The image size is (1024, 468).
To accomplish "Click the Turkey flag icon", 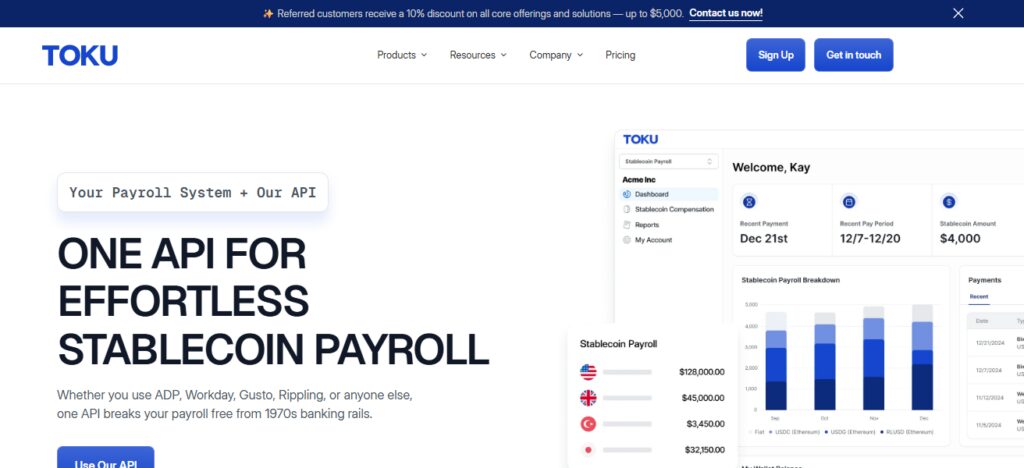I will pos(588,424).
